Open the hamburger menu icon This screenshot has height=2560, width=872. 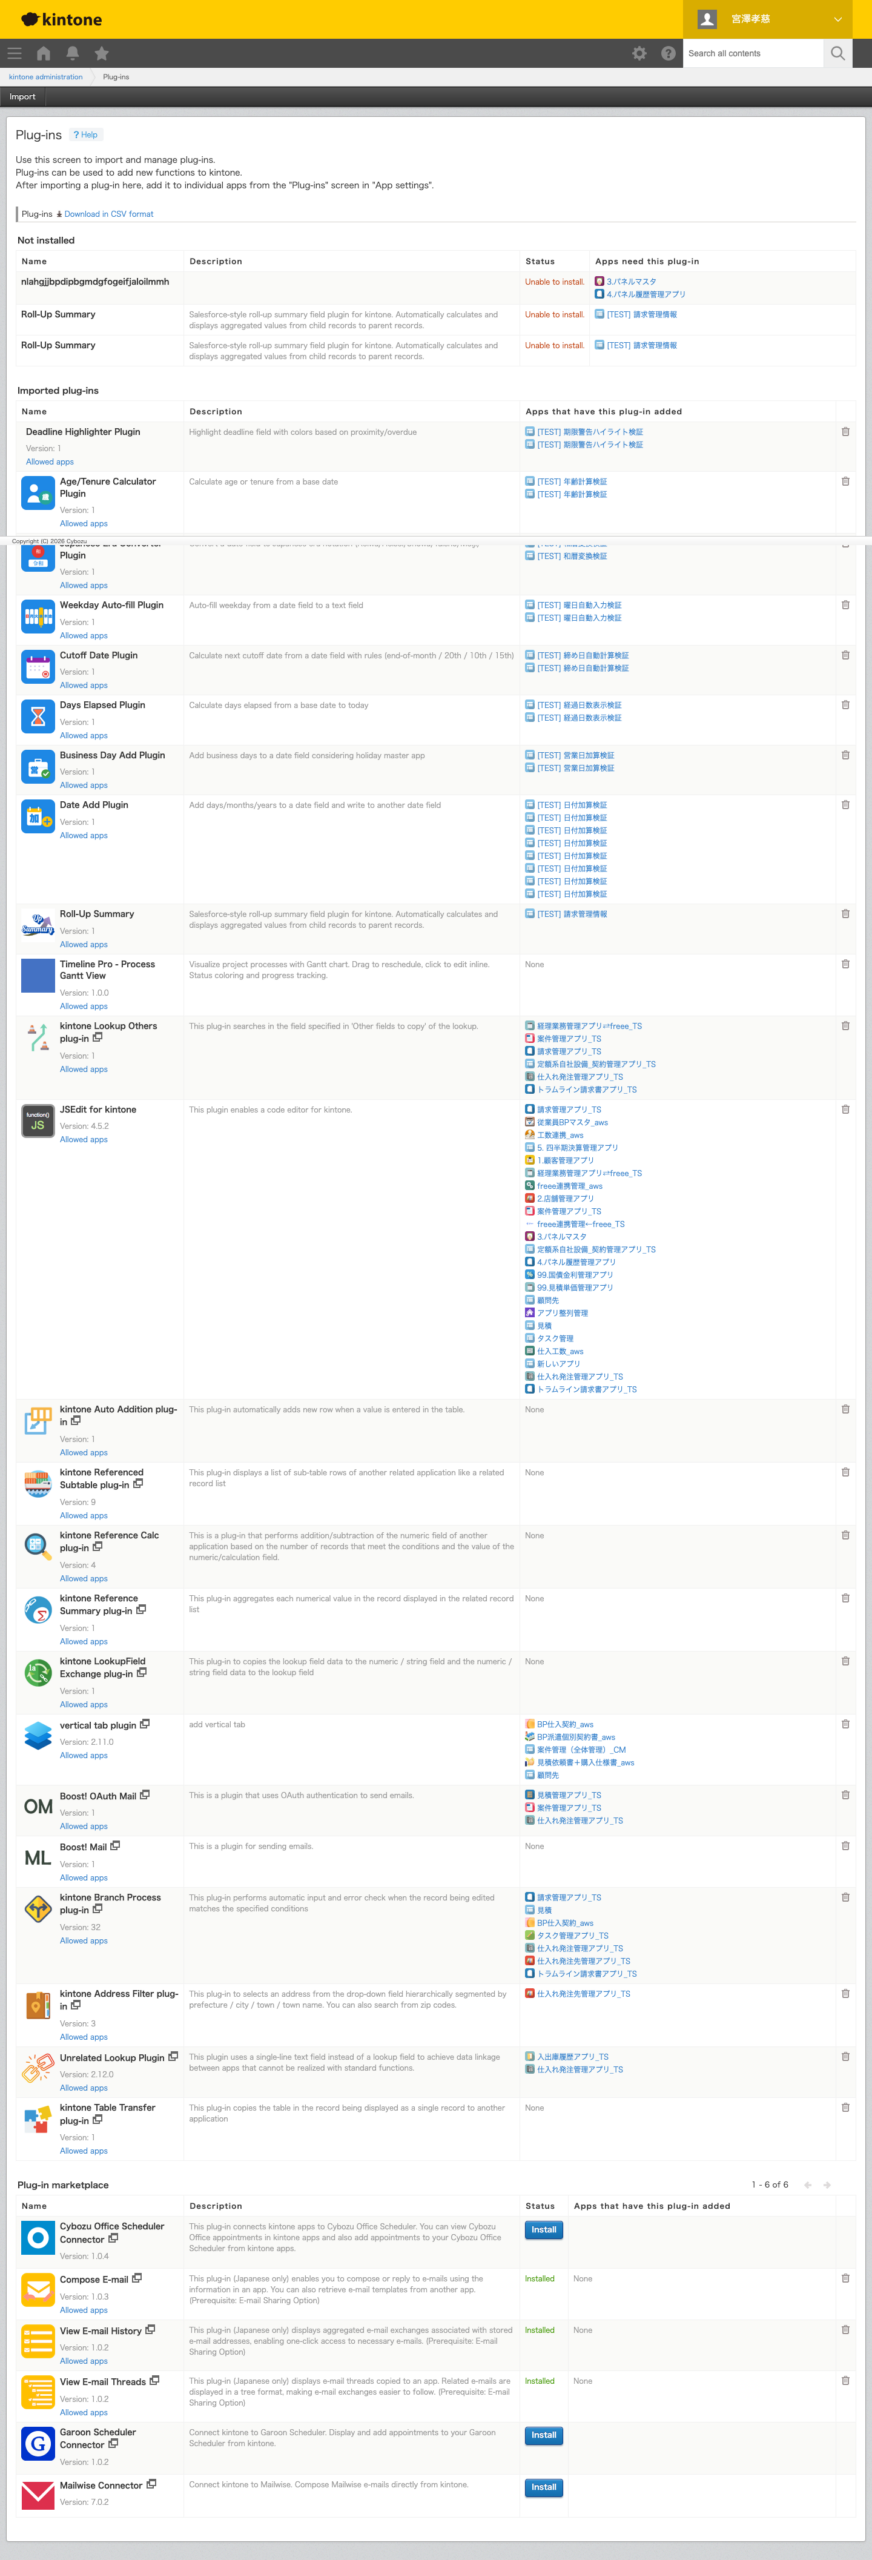coord(14,53)
